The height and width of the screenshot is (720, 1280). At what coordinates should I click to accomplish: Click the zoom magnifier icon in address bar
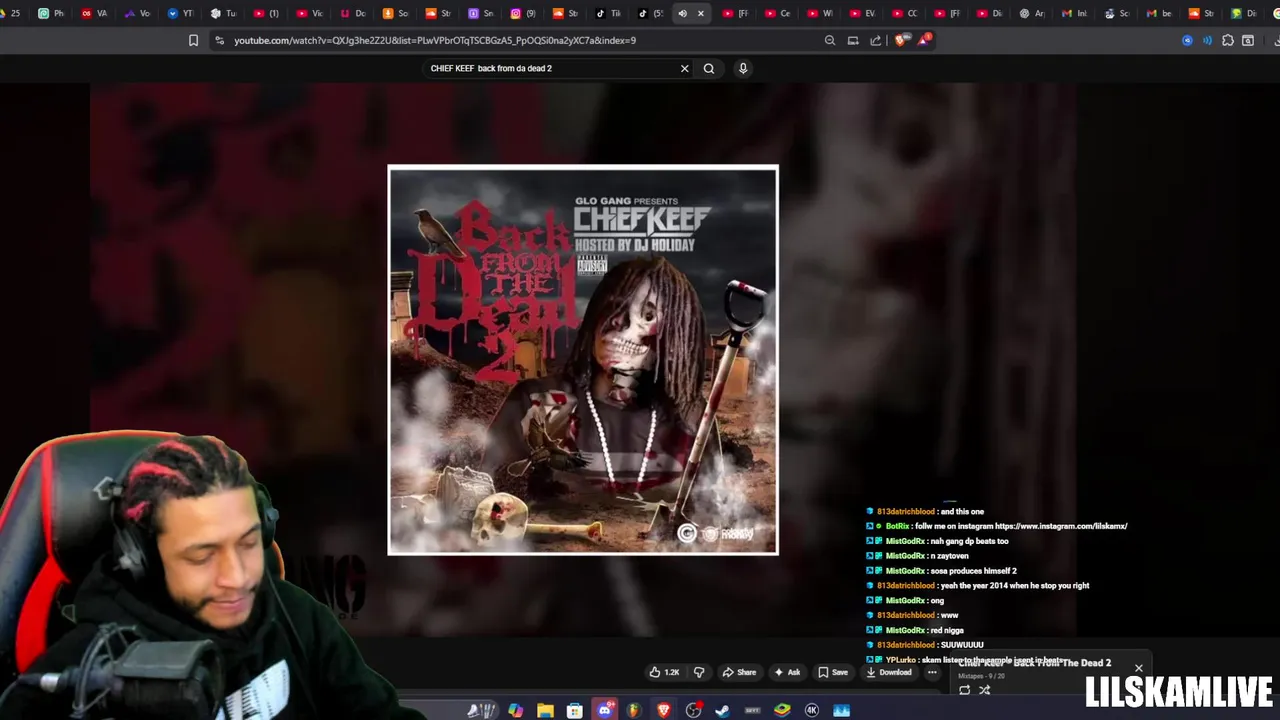(830, 40)
